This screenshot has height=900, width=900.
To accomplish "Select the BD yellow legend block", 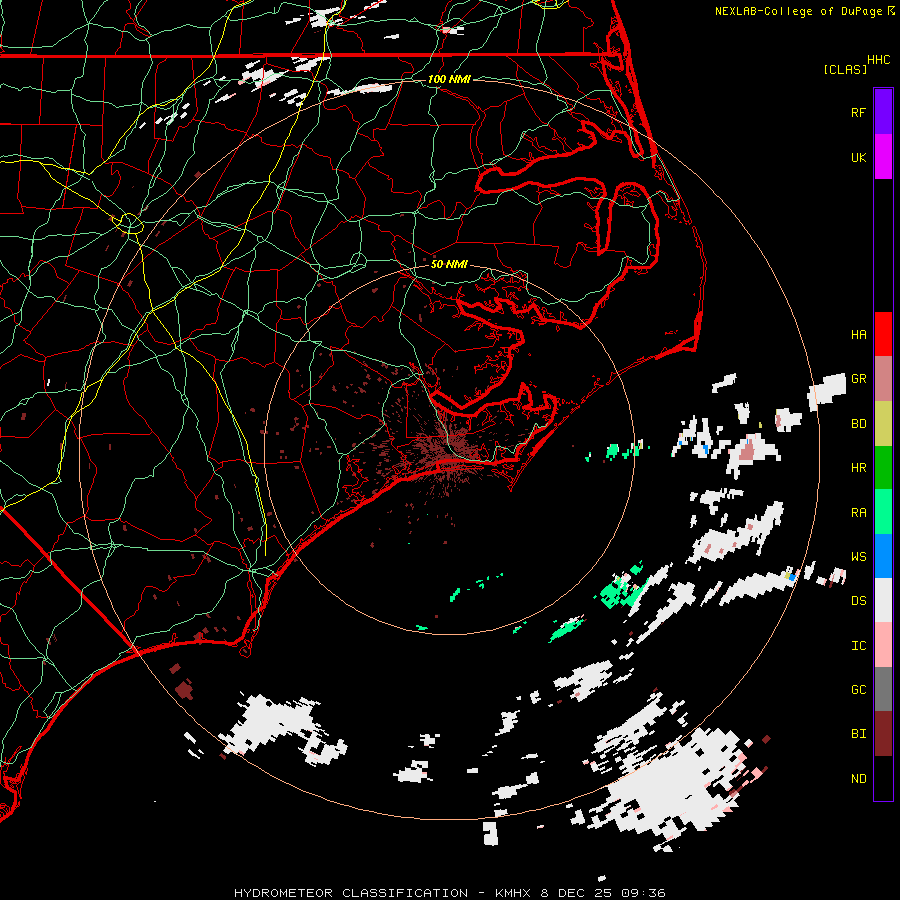I will (883, 423).
